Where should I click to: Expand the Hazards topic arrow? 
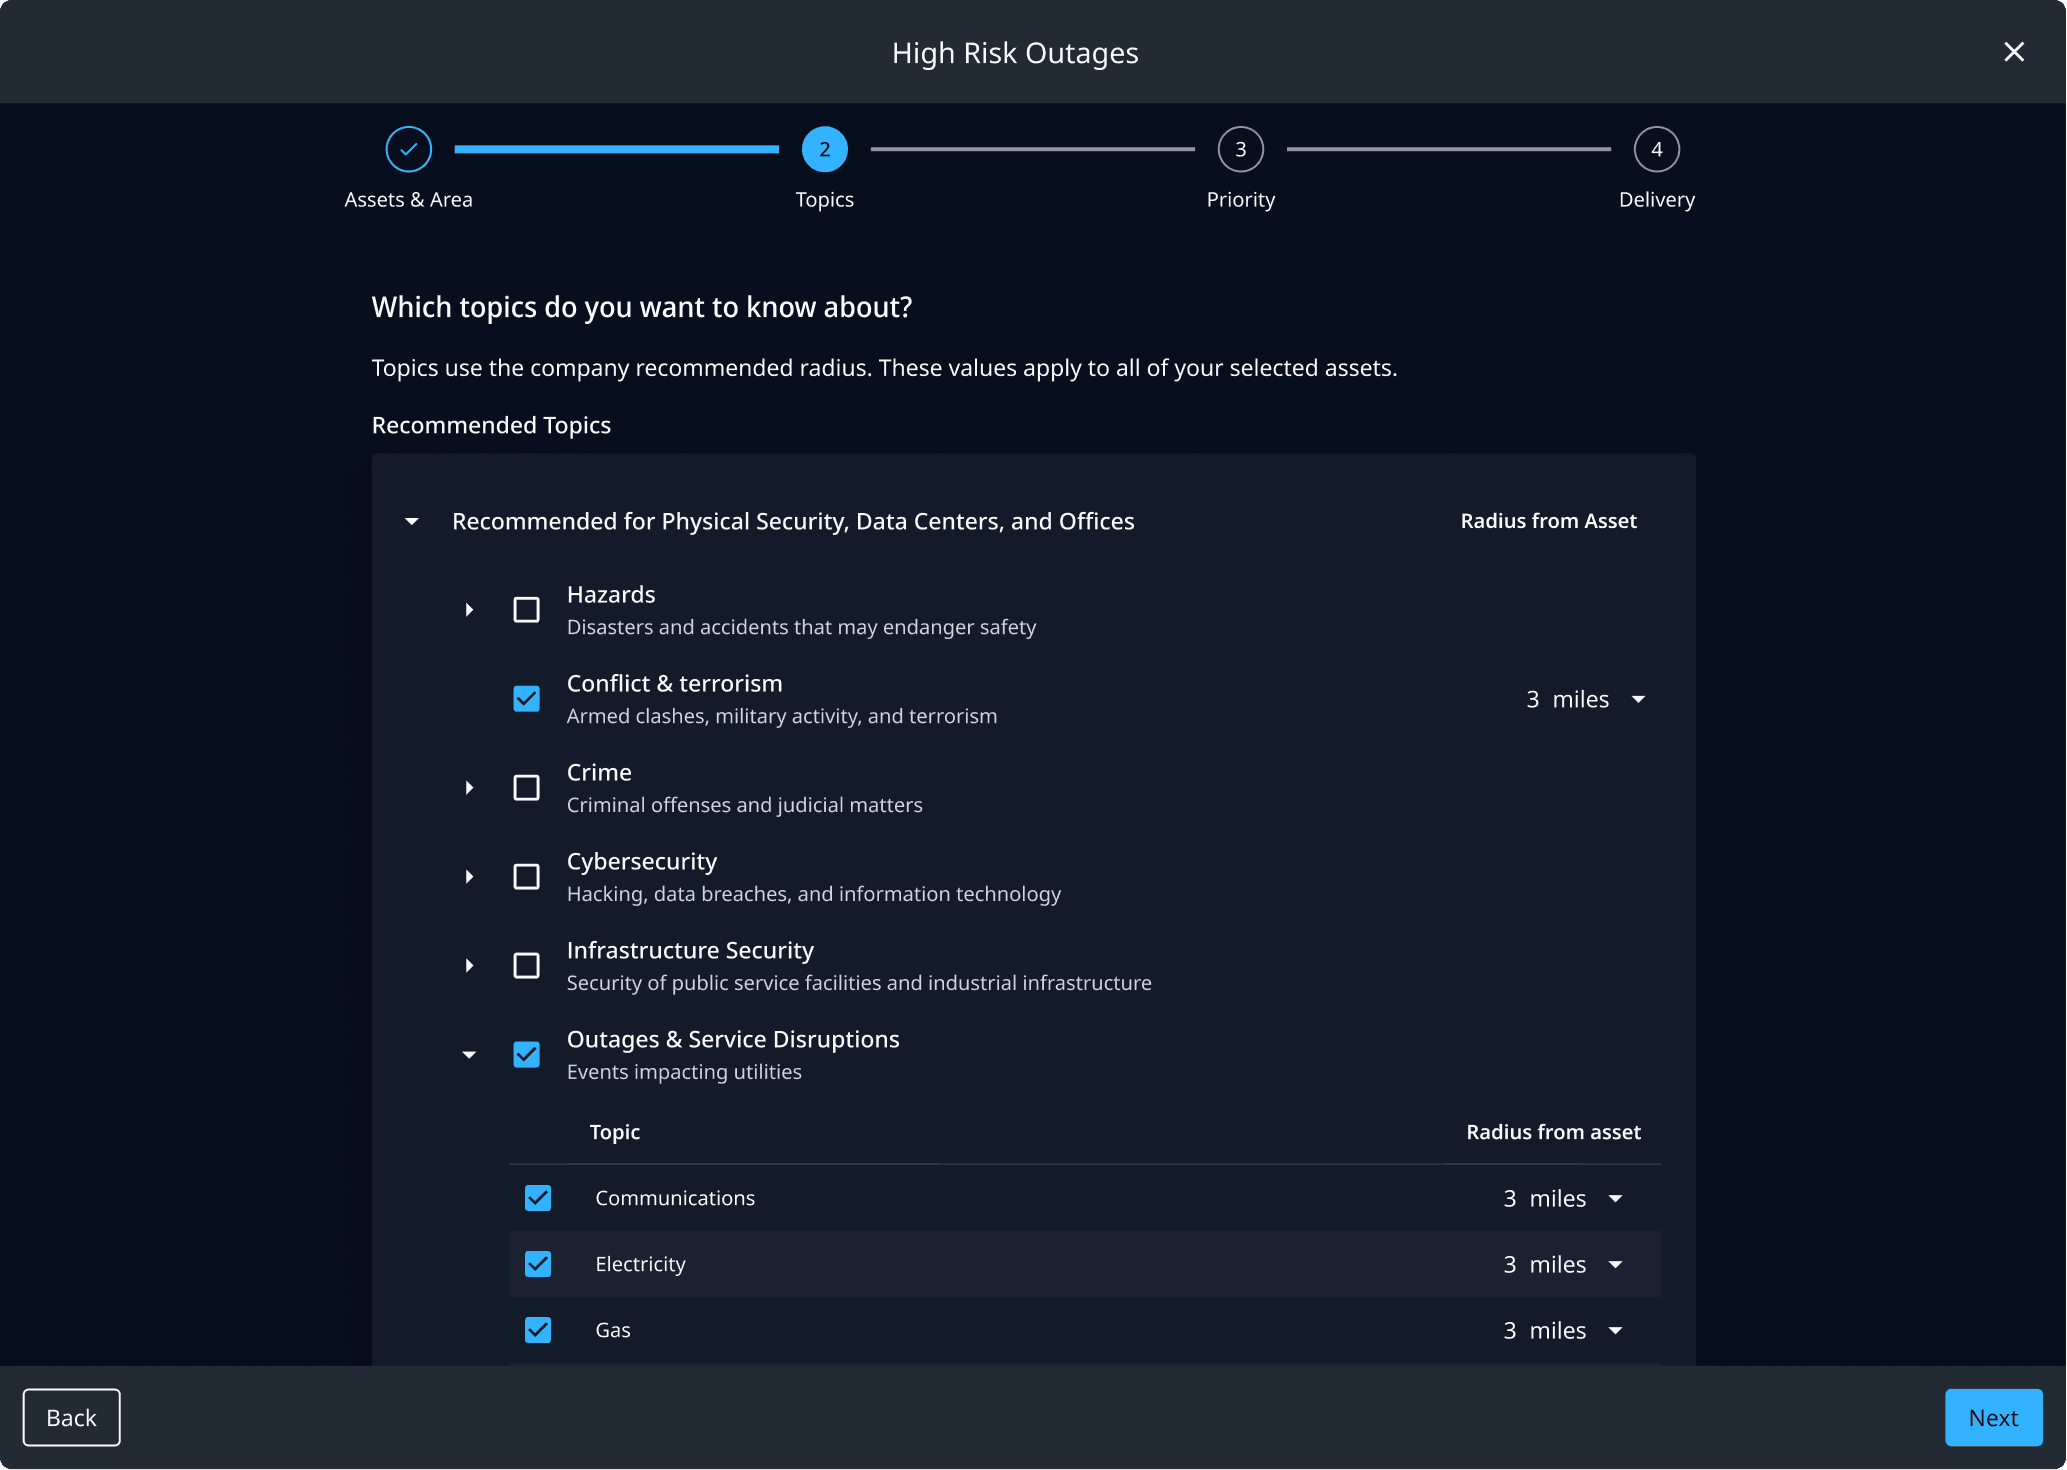coord(469,610)
